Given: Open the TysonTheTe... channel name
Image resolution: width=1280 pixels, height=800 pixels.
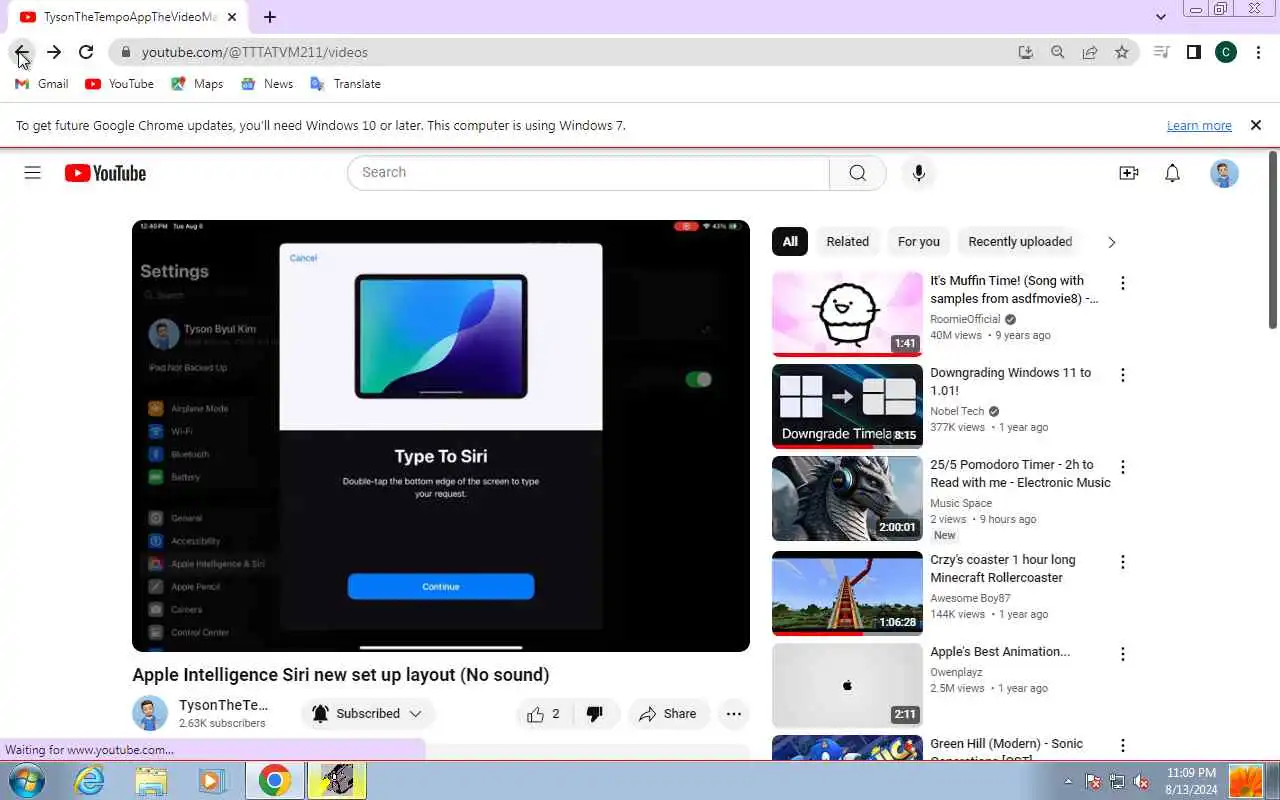Looking at the screenshot, I should pyautogui.click(x=223, y=705).
